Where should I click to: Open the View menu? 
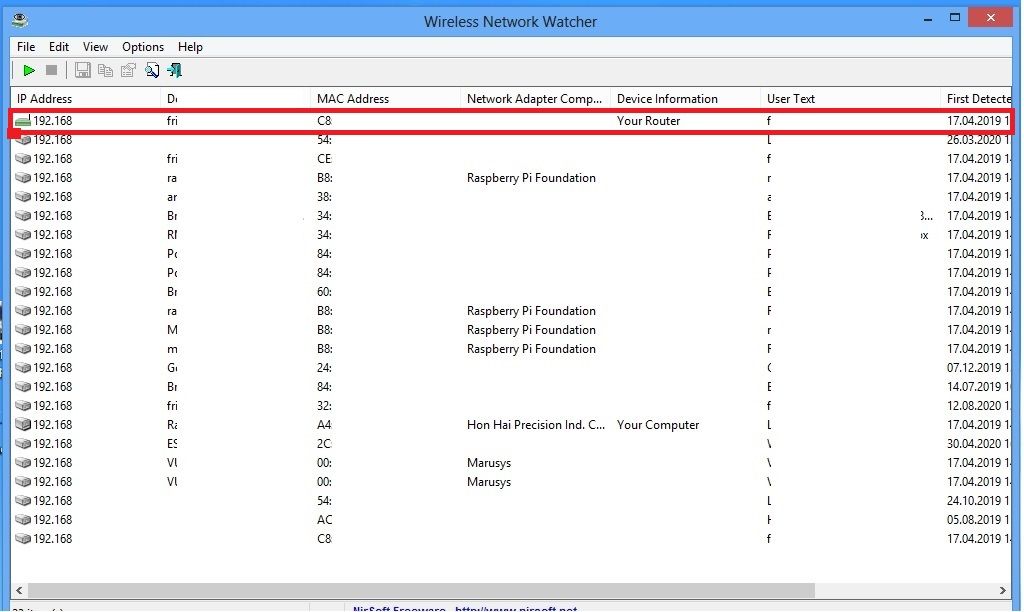click(96, 47)
